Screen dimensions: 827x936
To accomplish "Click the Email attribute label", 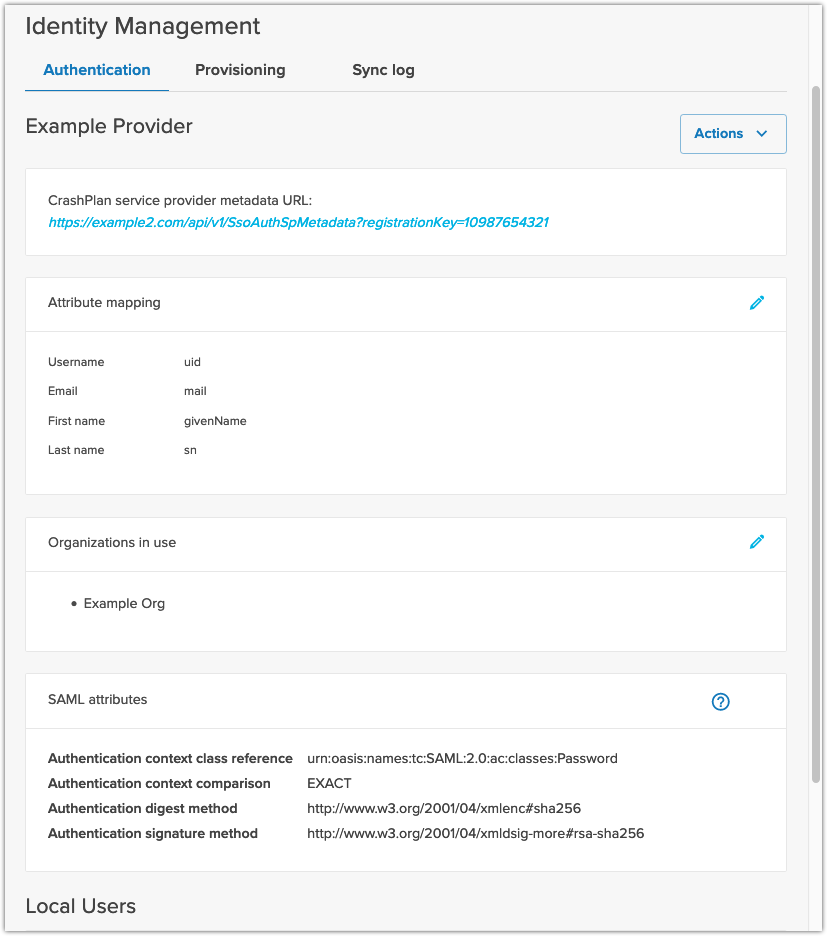I will [x=63, y=391].
